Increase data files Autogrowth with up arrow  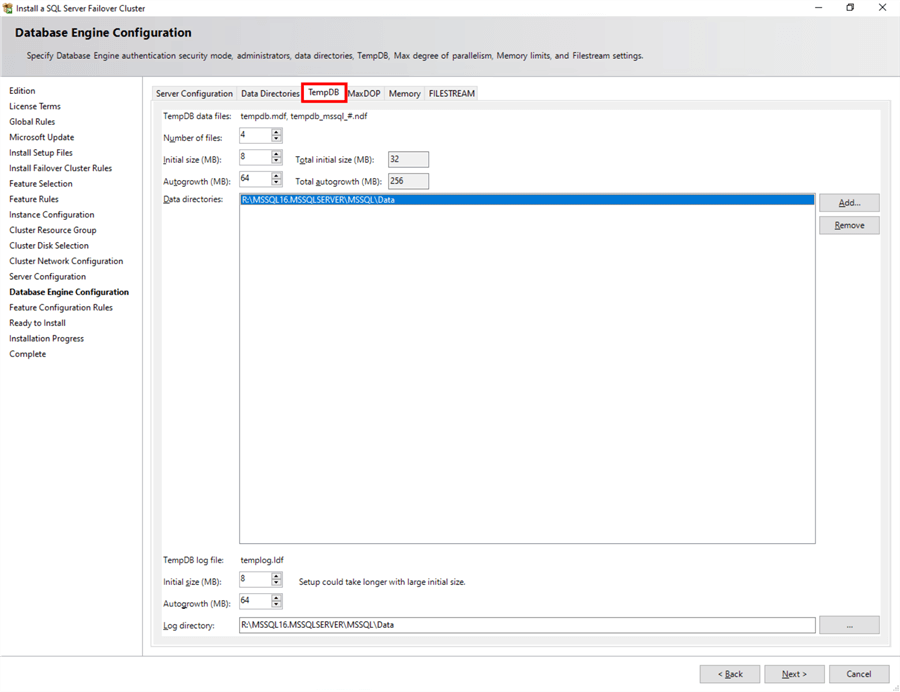(277, 176)
